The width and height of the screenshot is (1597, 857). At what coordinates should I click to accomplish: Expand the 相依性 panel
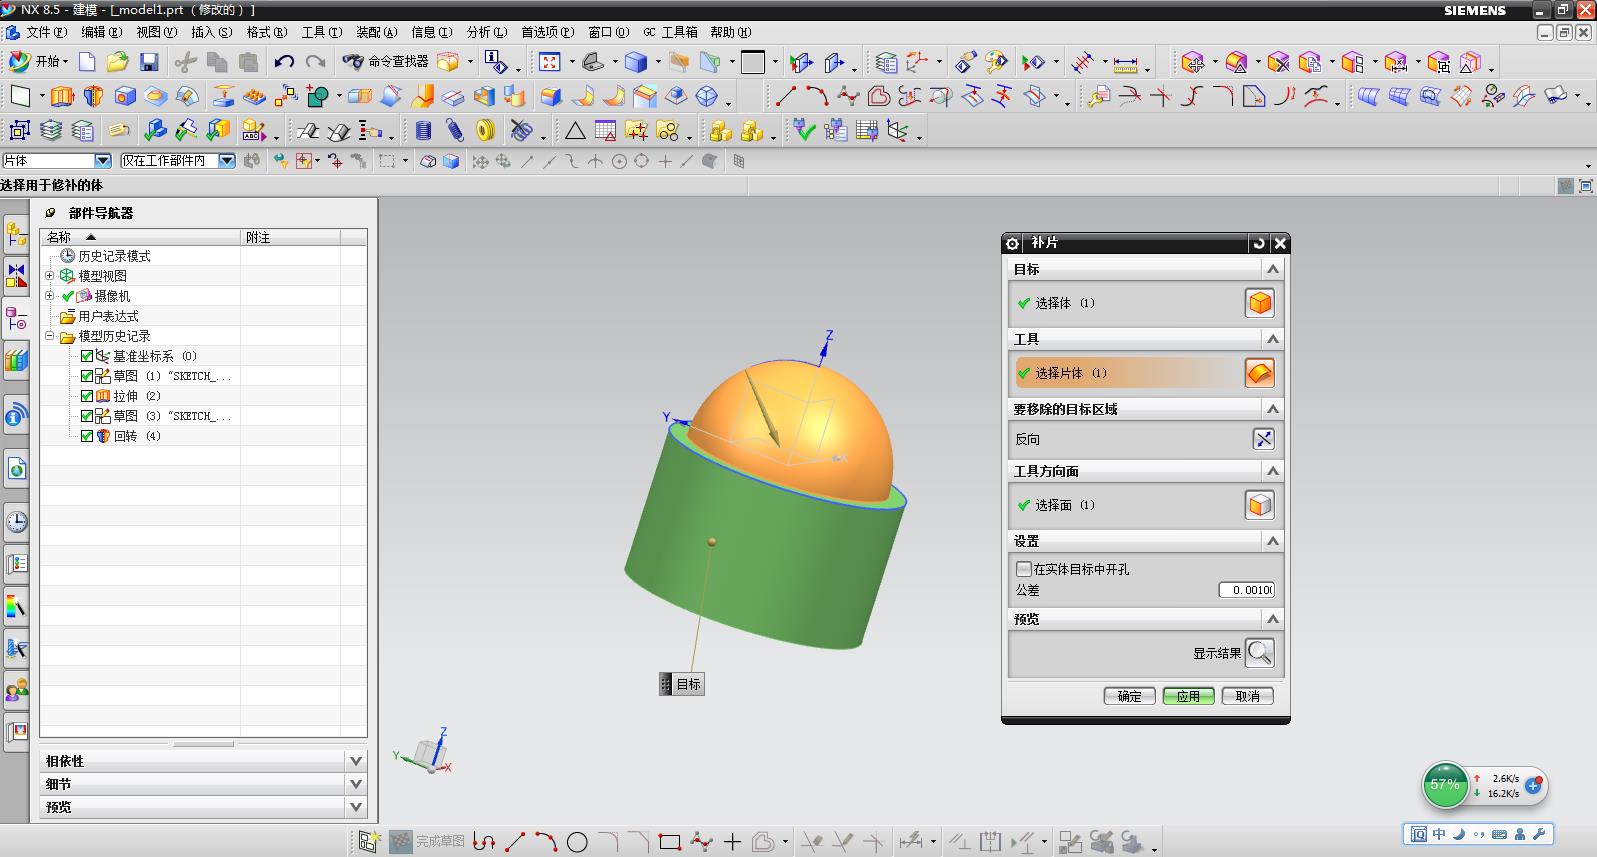(x=355, y=761)
